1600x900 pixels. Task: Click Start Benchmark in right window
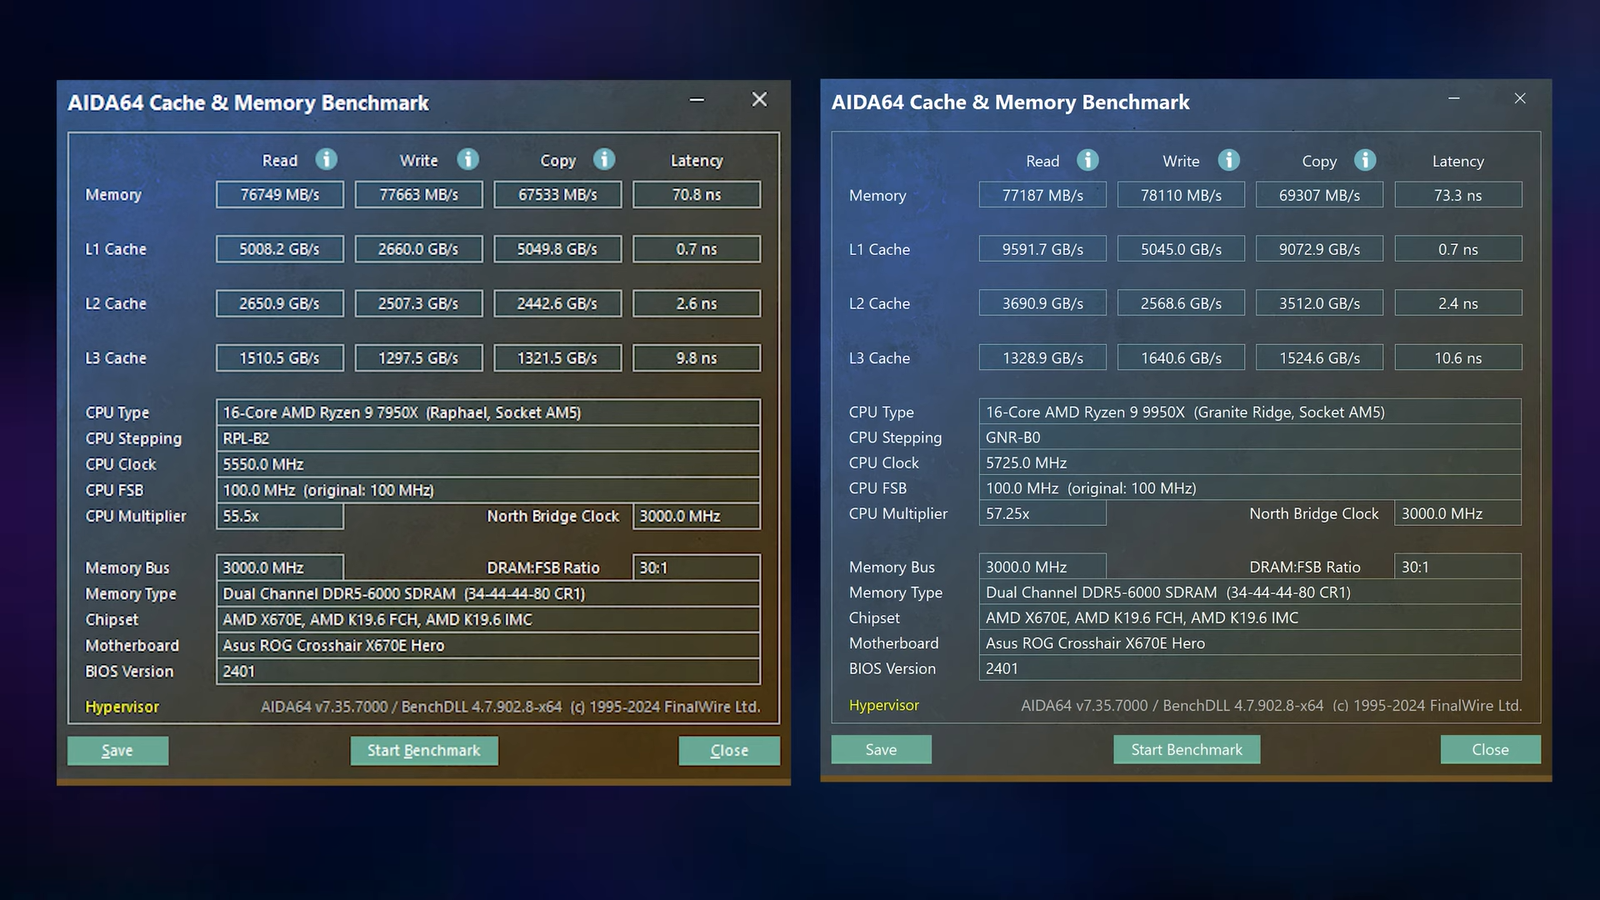pyautogui.click(x=1187, y=750)
